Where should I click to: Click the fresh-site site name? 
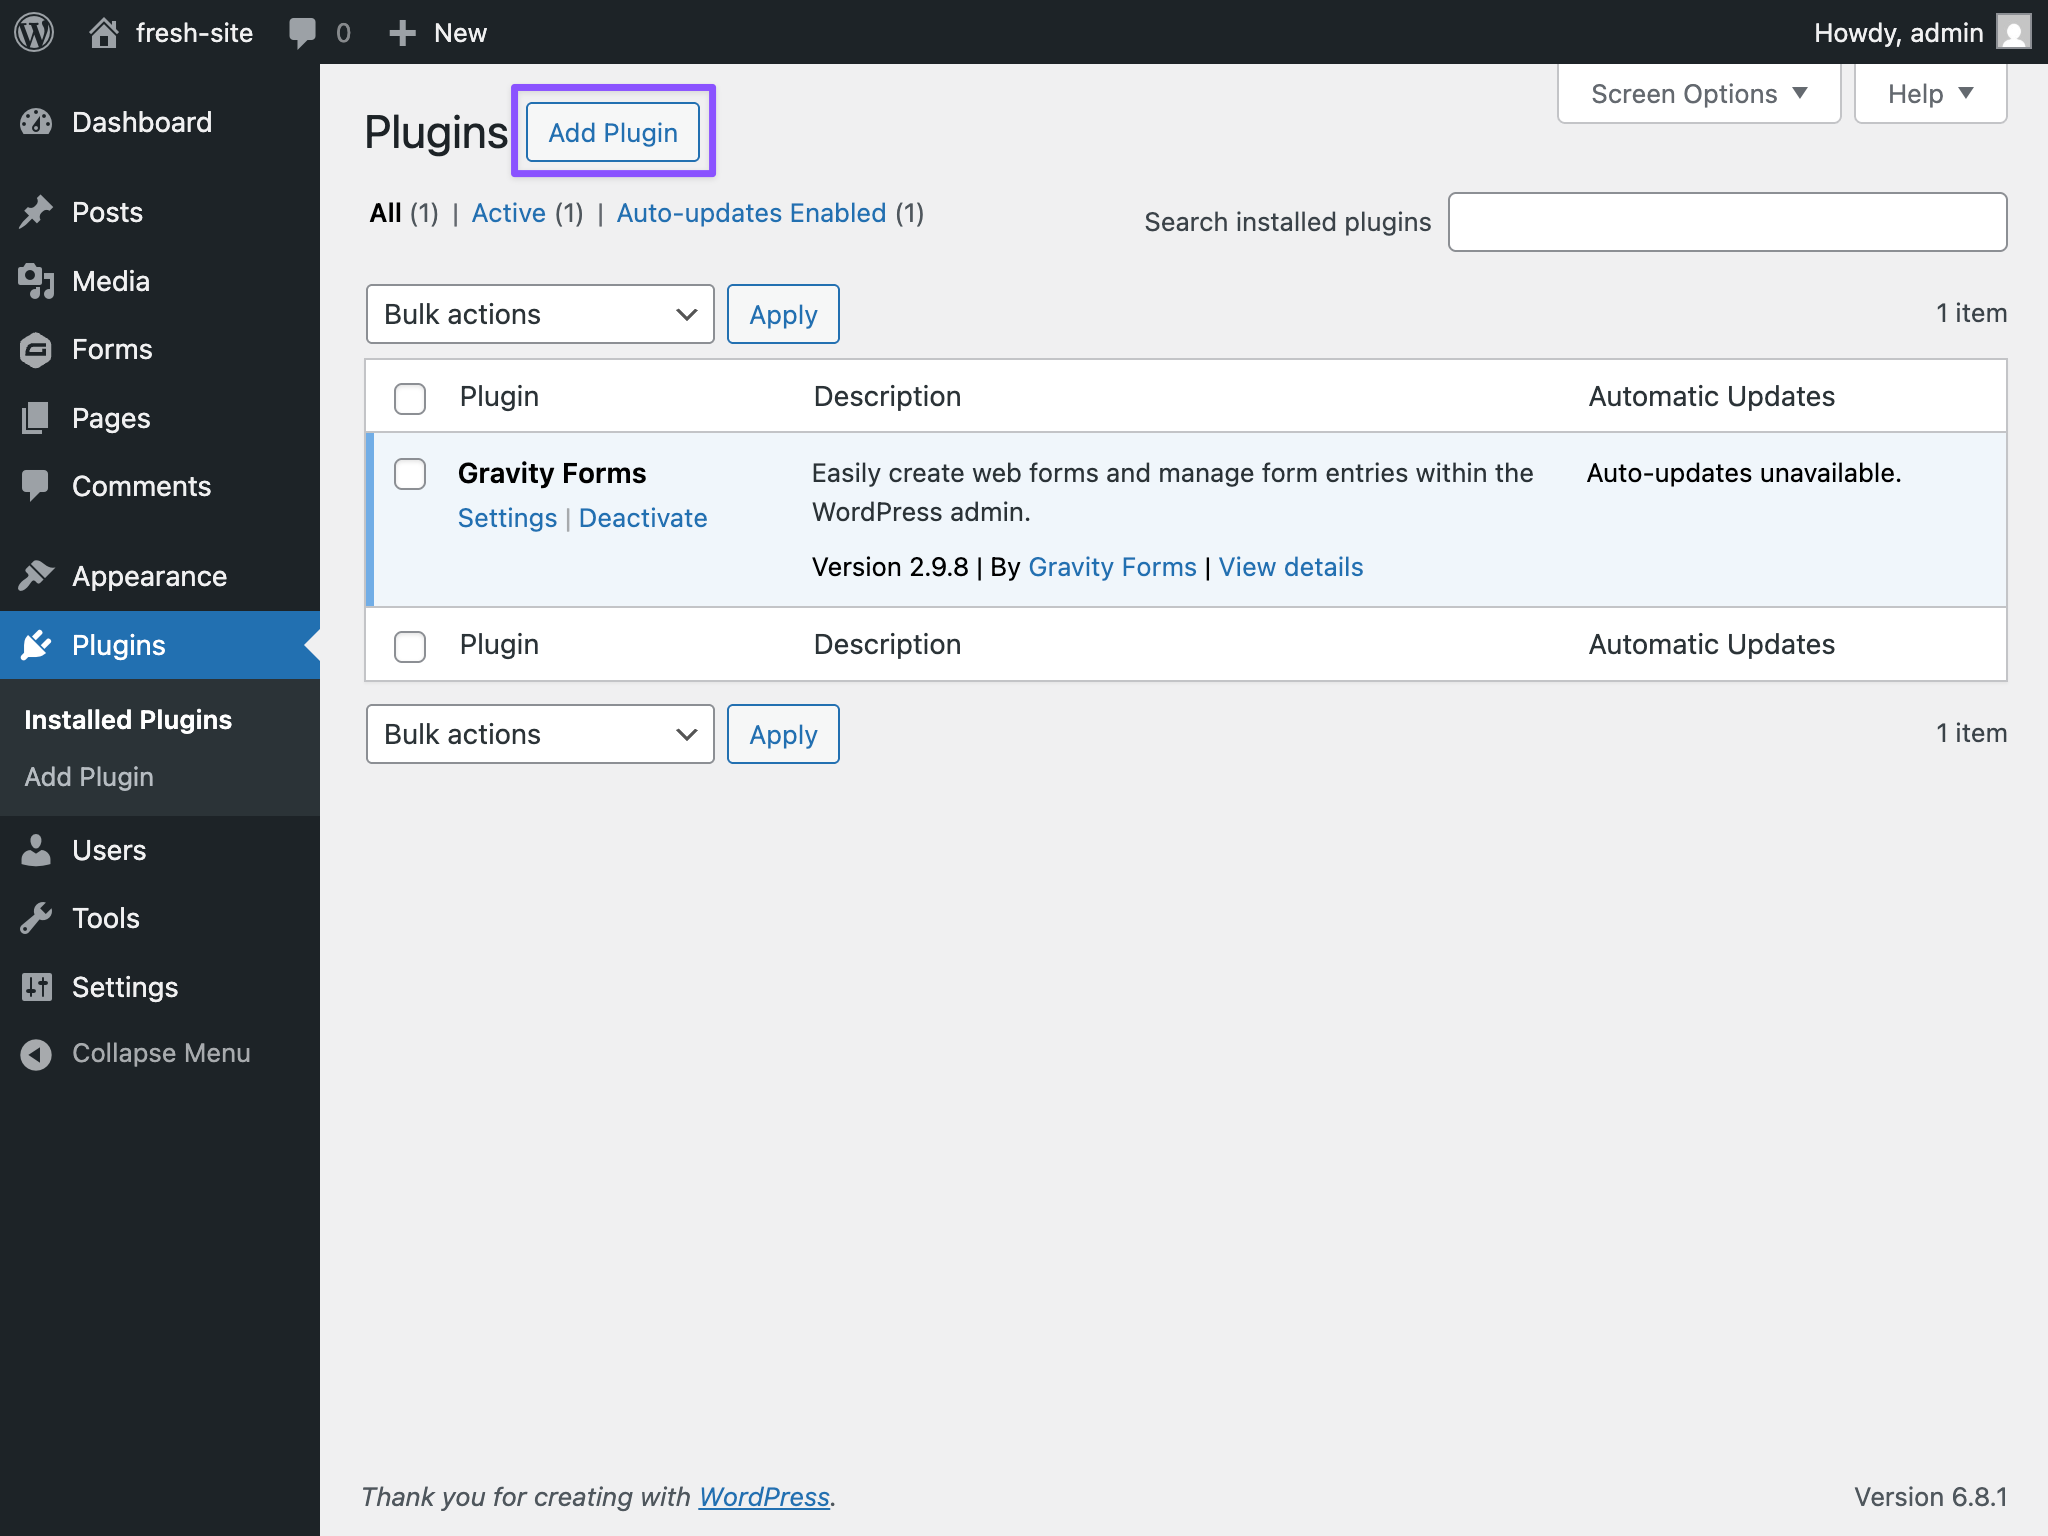click(194, 33)
